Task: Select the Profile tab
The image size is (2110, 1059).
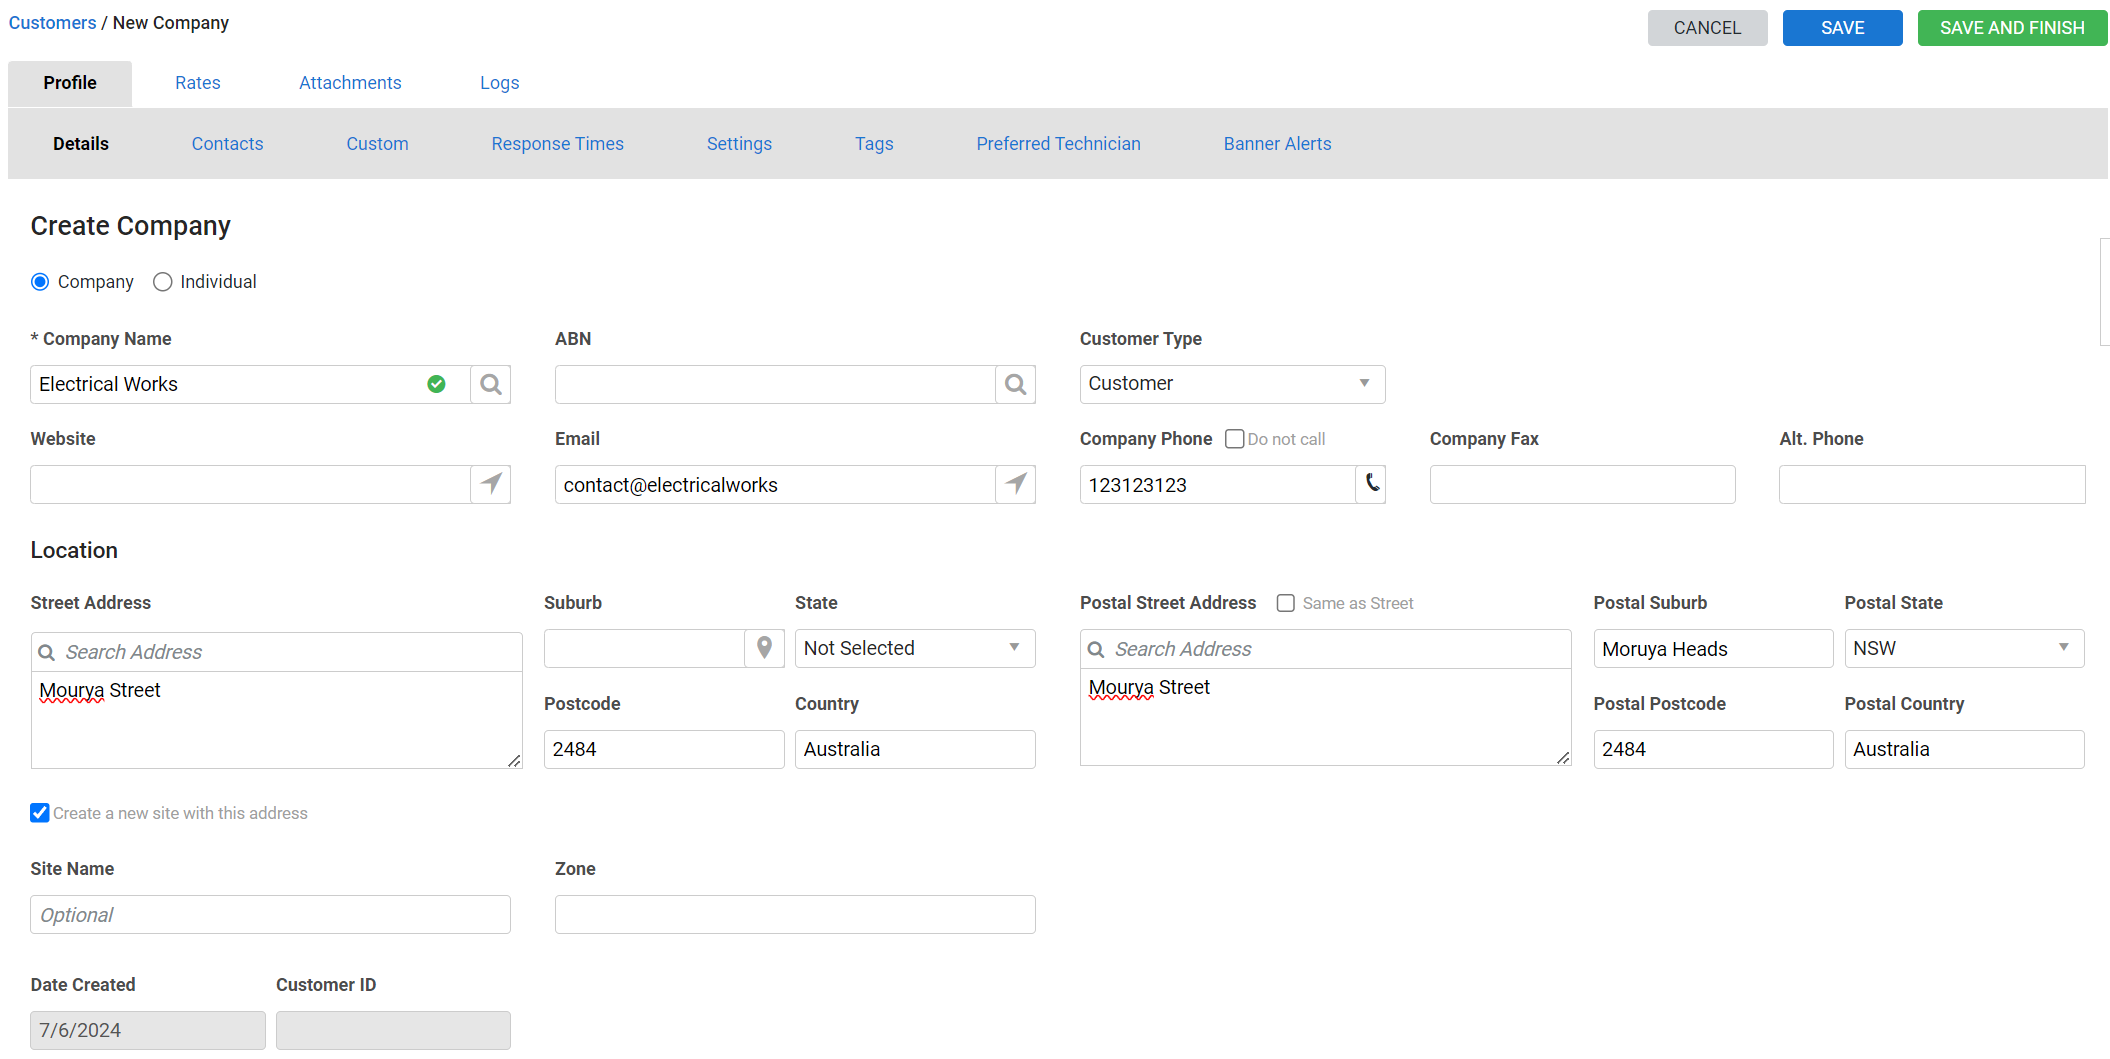Action: [x=70, y=83]
